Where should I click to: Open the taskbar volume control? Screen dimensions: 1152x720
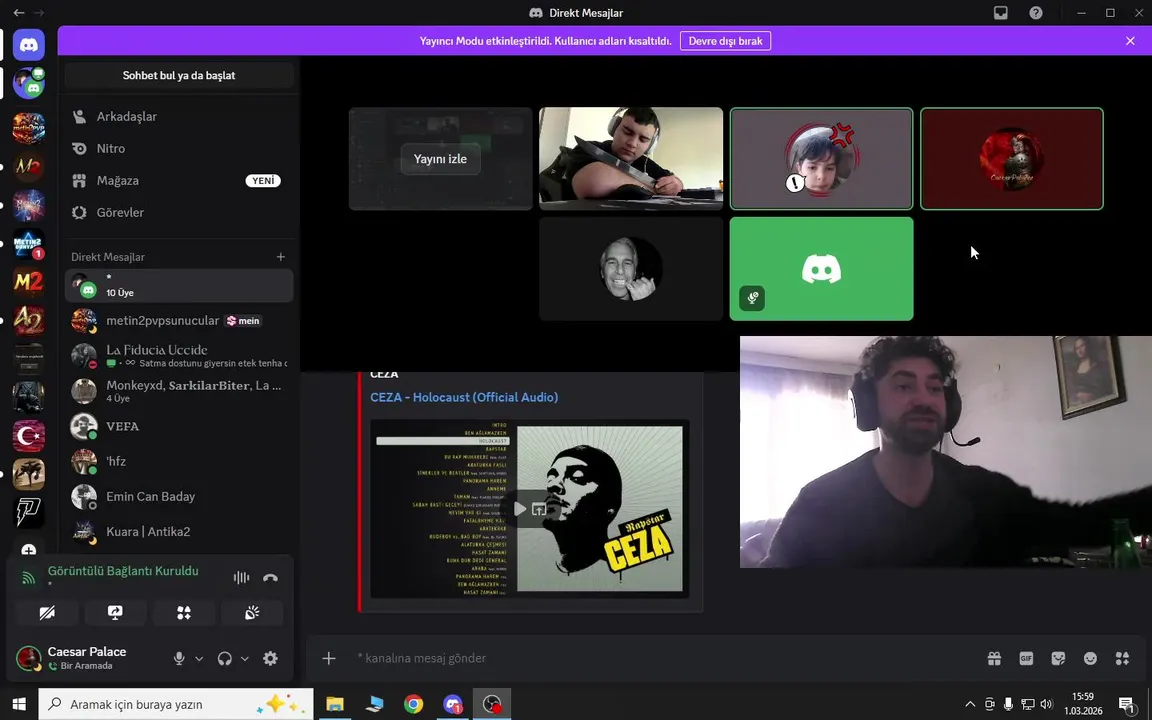[1046, 704]
